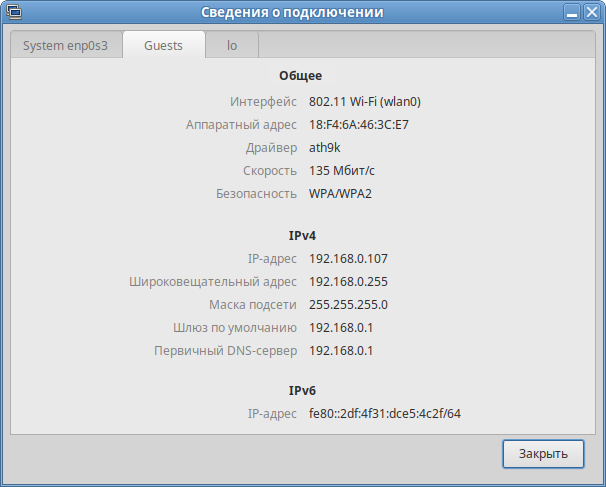Click the interface value 802.11 Wi-Fi (wlan0)
The image size is (606, 487).
click(365, 101)
